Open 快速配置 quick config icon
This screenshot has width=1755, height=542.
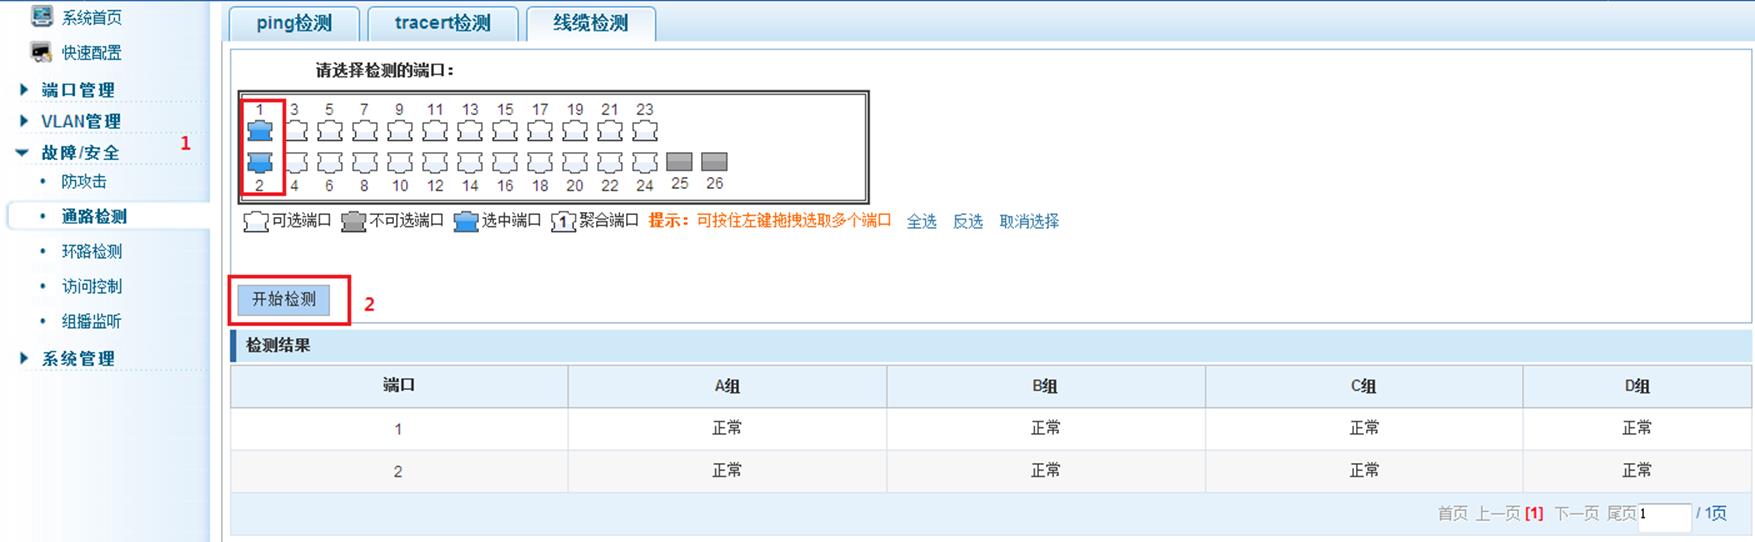coord(42,52)
